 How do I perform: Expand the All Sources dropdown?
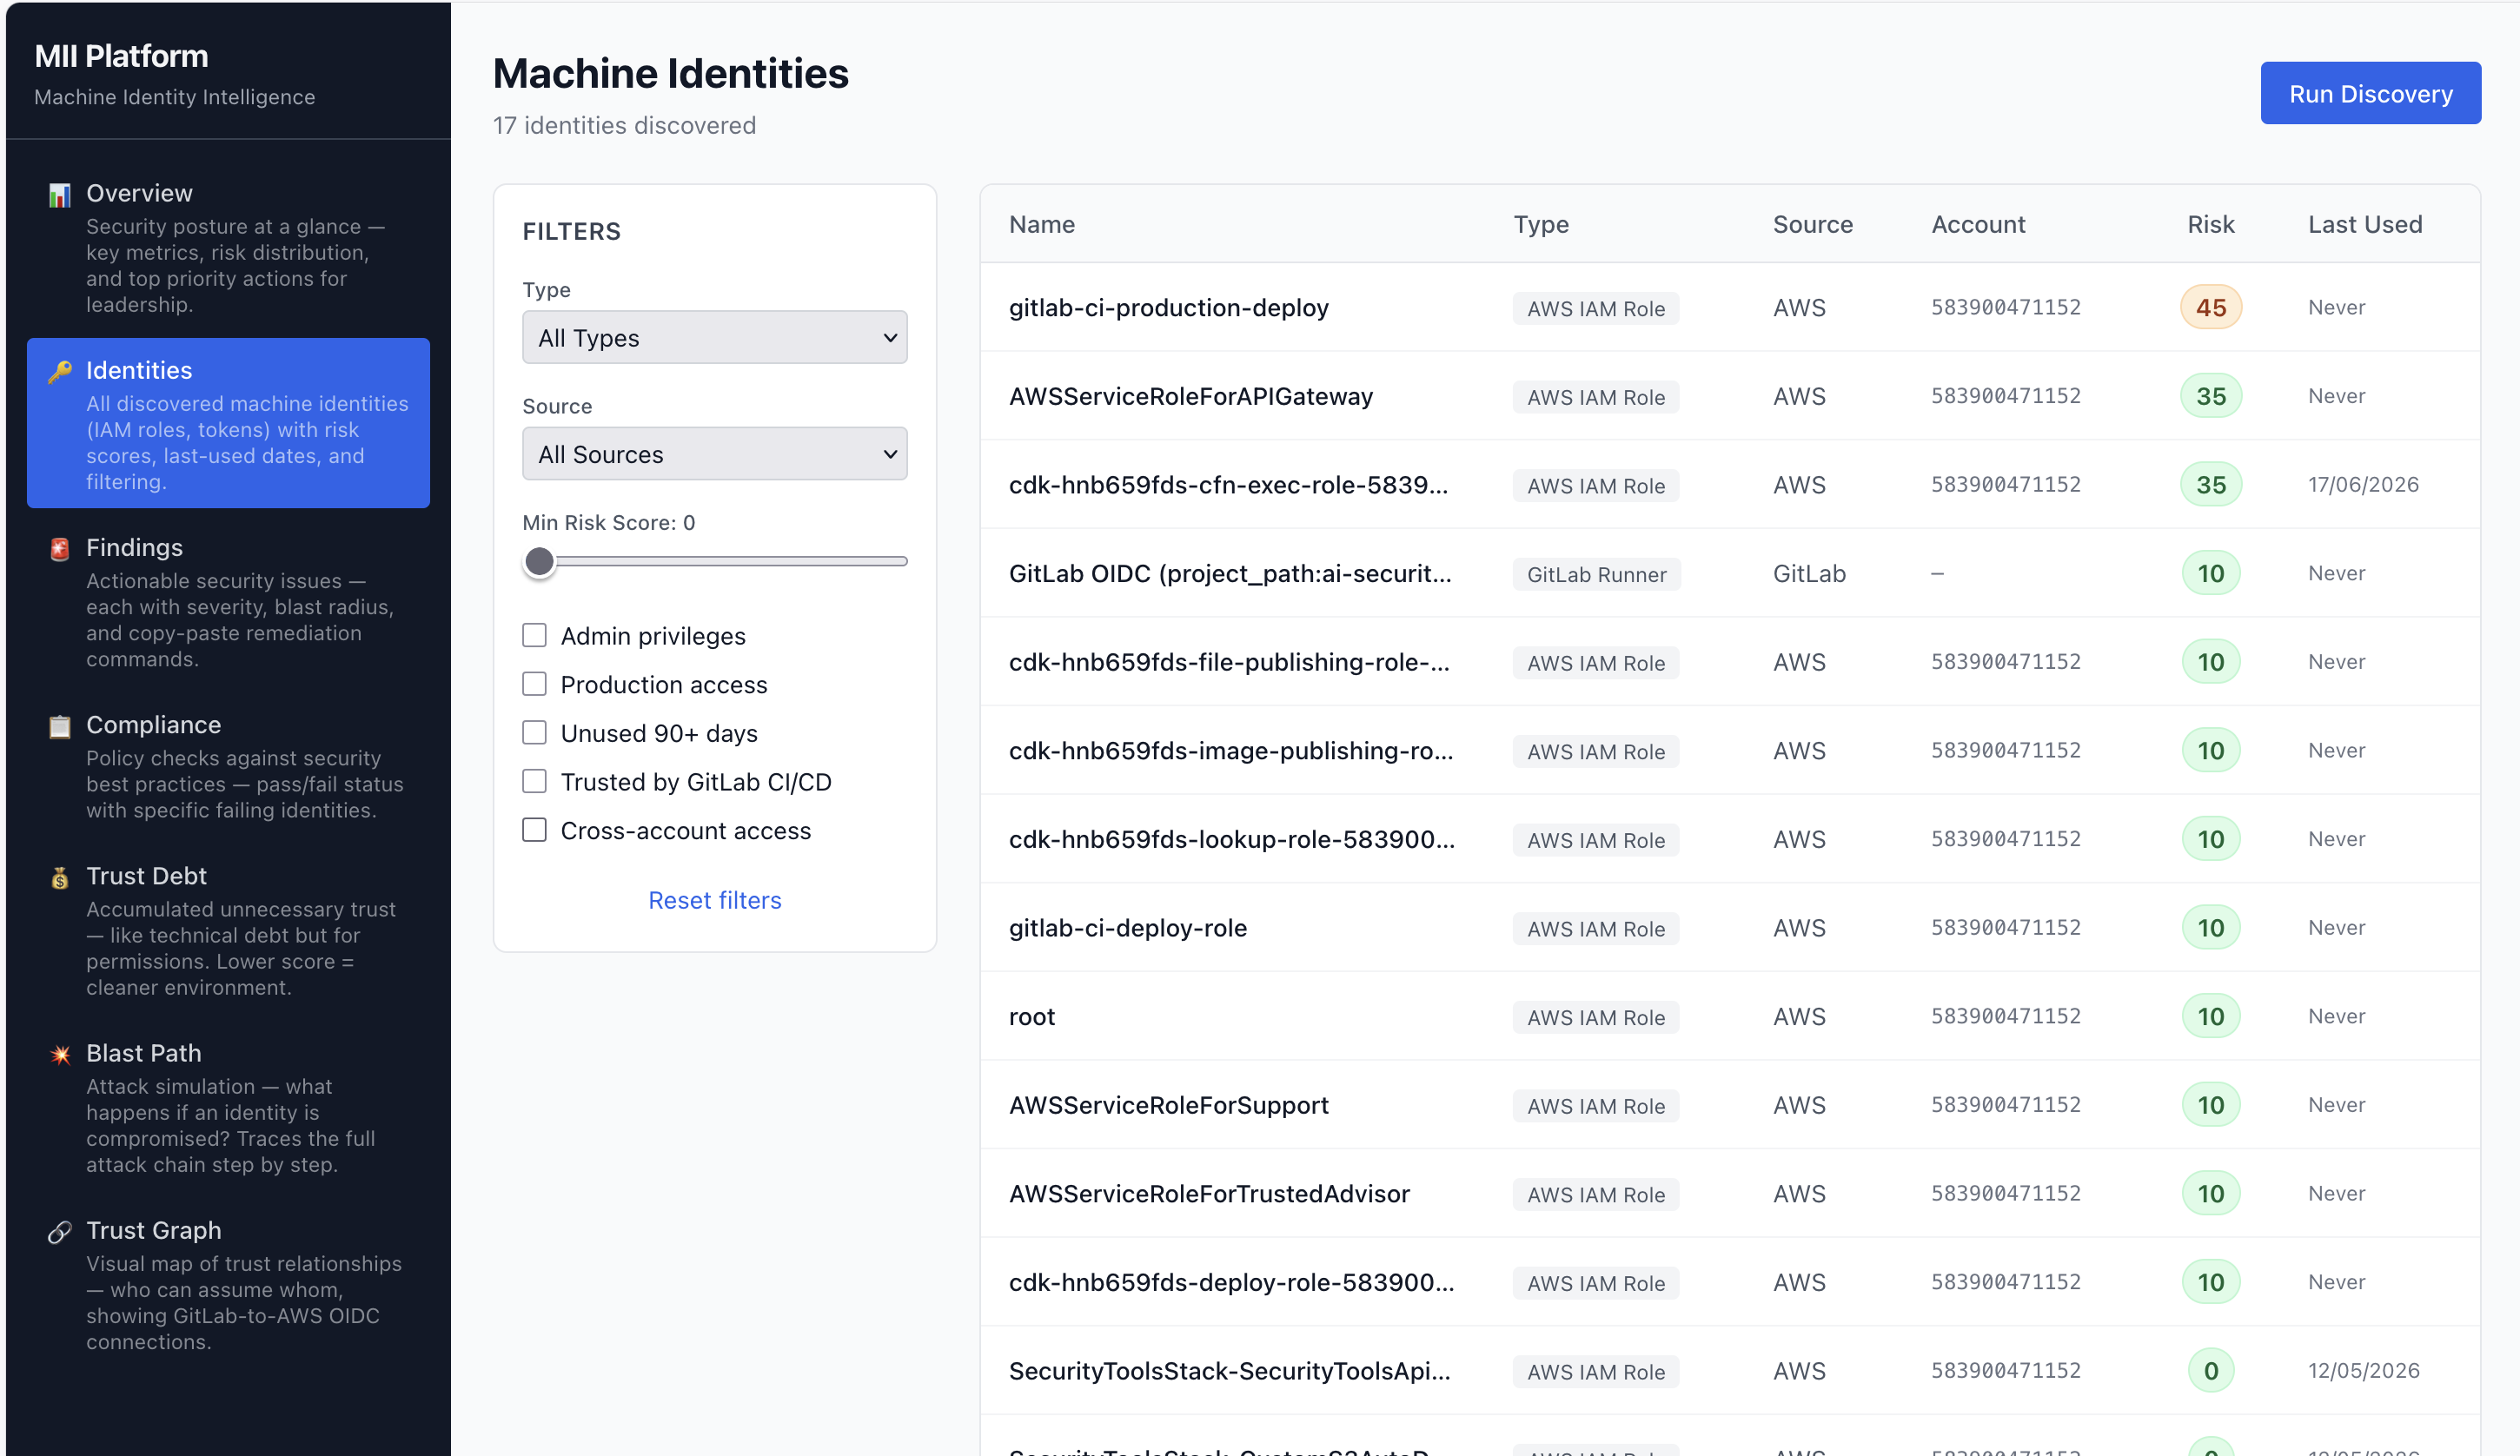pyautogui.click(x=714, y=454)
